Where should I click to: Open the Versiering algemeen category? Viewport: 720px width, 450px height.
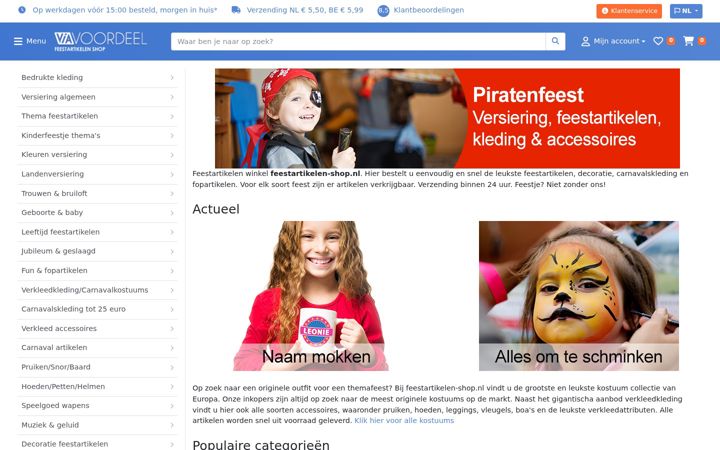pyautogui.click(x=97, y=97)
